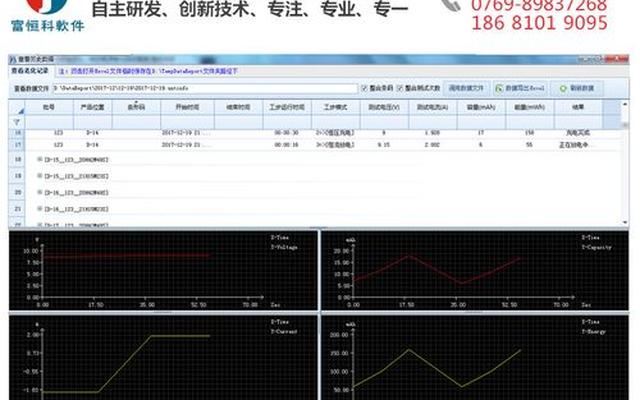Sort by the 工步运行时间 column header
640x400 pixels.
coord(287,107)
